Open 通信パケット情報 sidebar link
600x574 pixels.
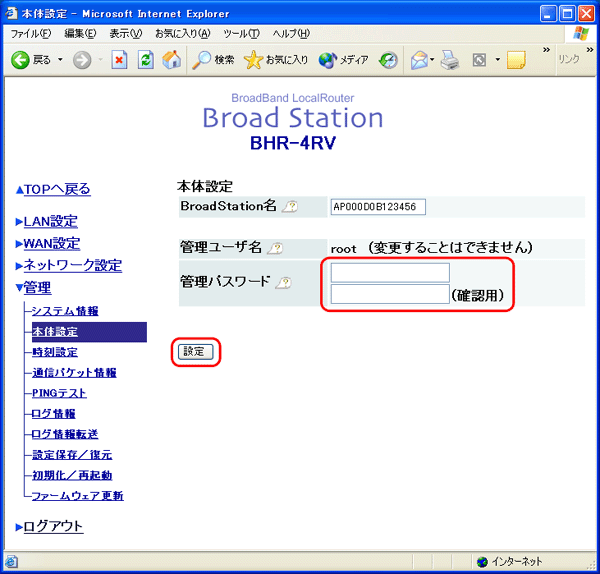coord(74,373)
